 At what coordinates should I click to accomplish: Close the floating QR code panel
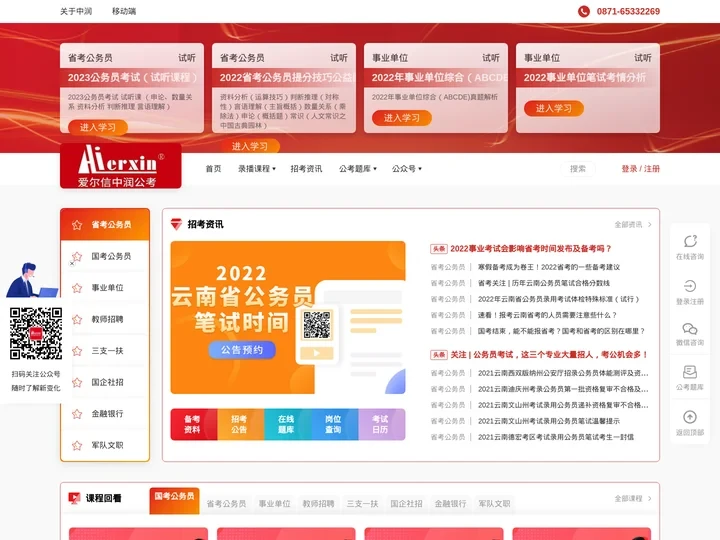[72, 264]
